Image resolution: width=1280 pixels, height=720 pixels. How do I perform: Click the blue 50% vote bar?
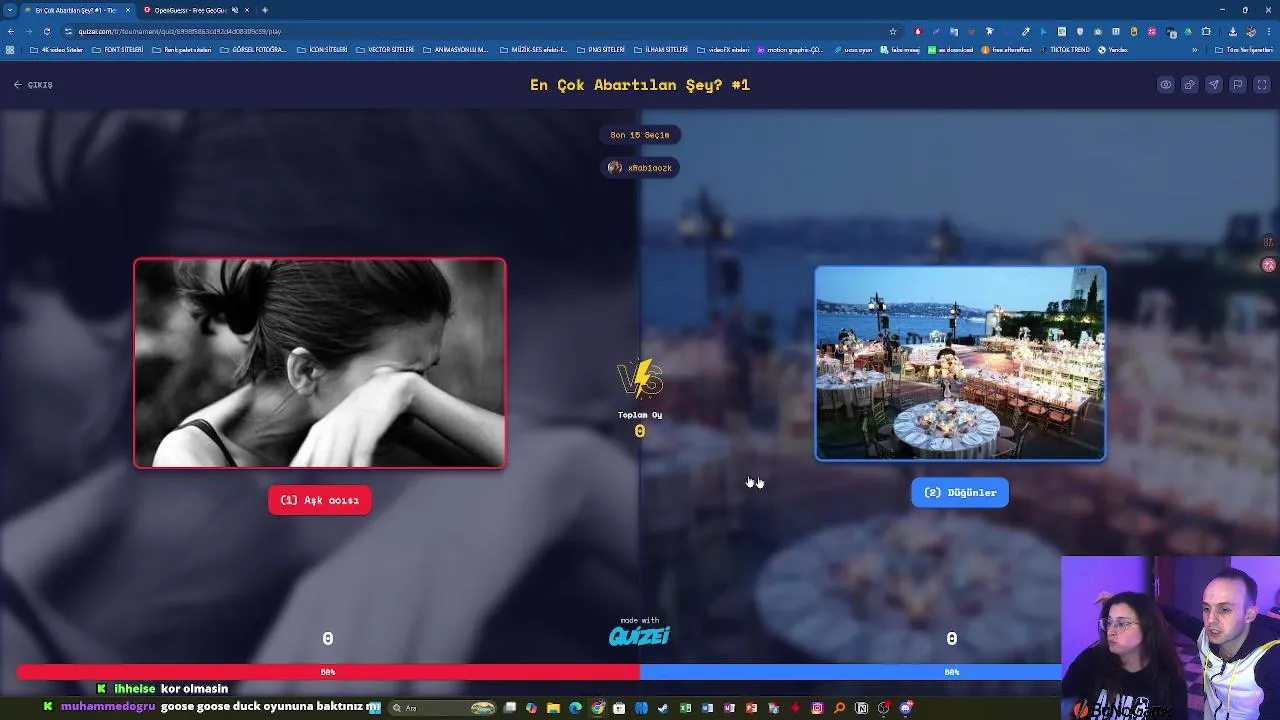point(850,672)
